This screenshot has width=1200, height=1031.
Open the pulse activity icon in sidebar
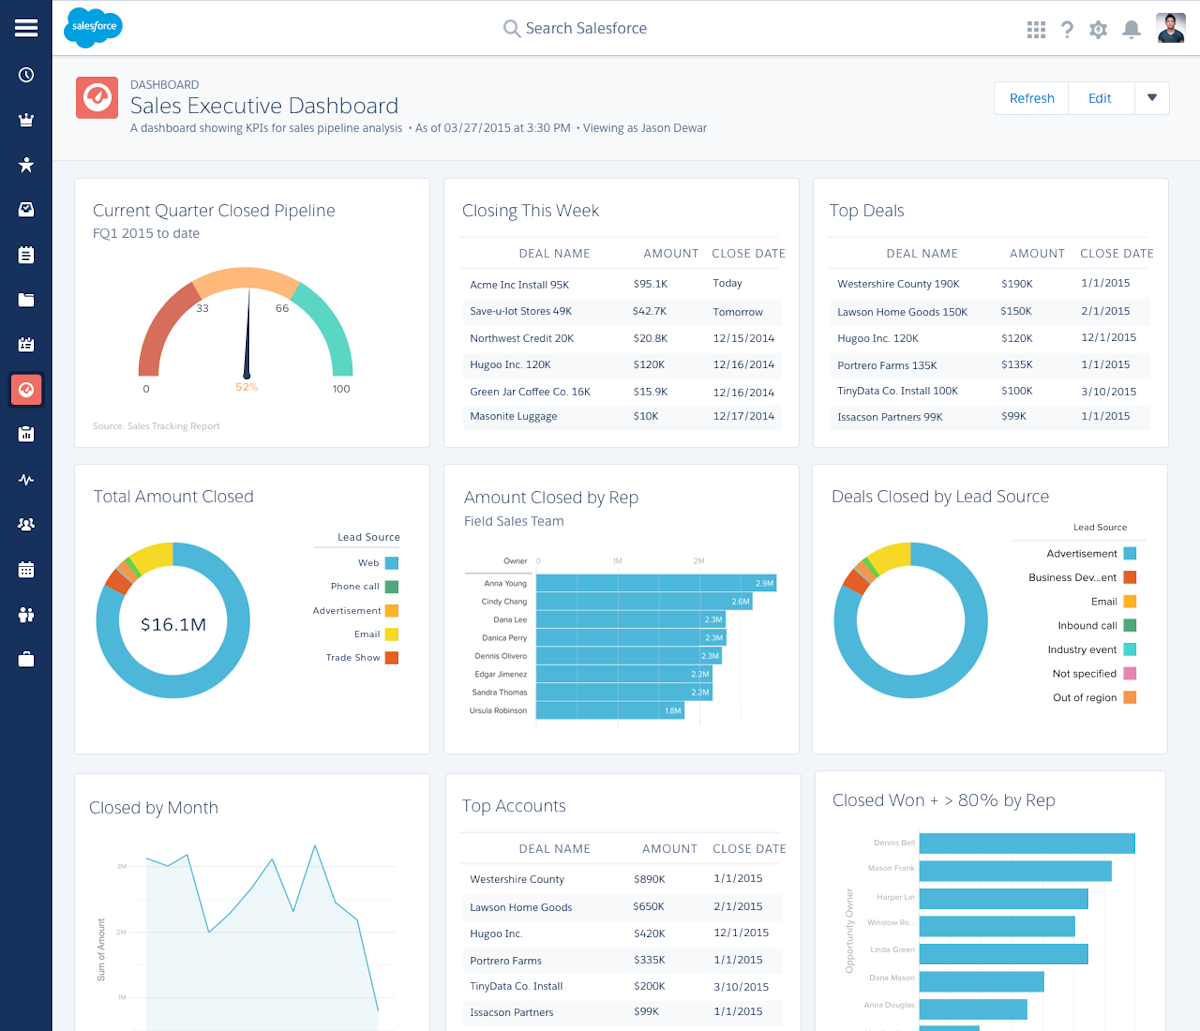pyautogui.click(x=26, y=479)
